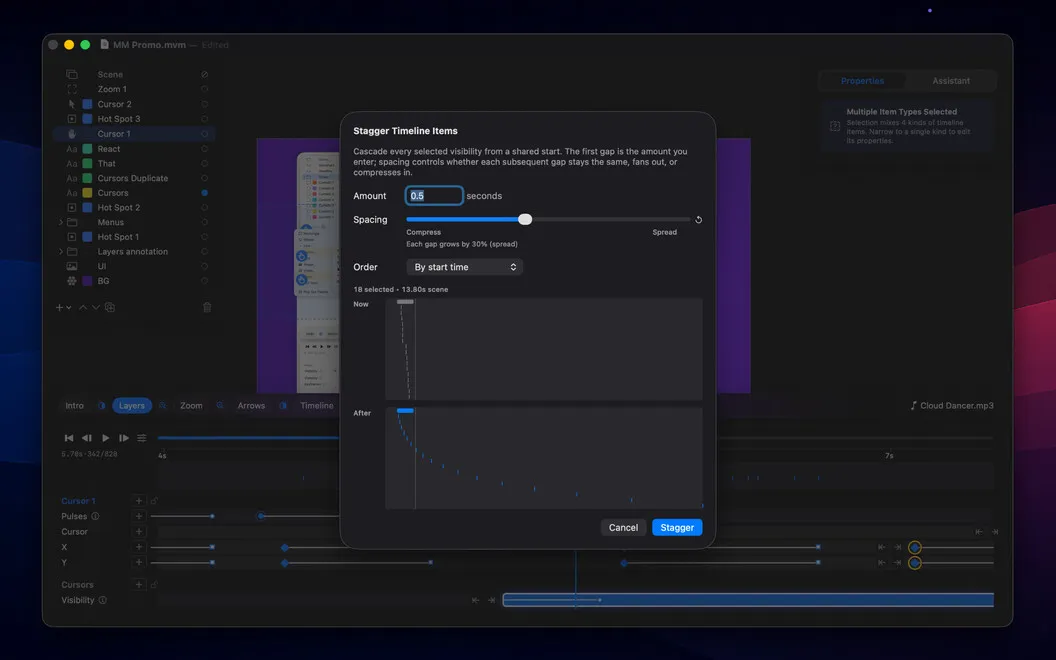1056x660 pixels.
Task: Step back one frame
Action: [87, 438]
